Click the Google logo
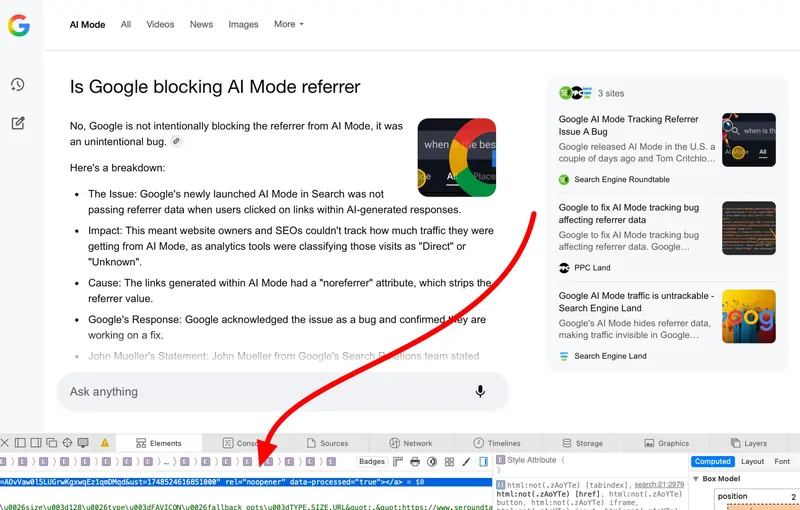 pos(19,25)
